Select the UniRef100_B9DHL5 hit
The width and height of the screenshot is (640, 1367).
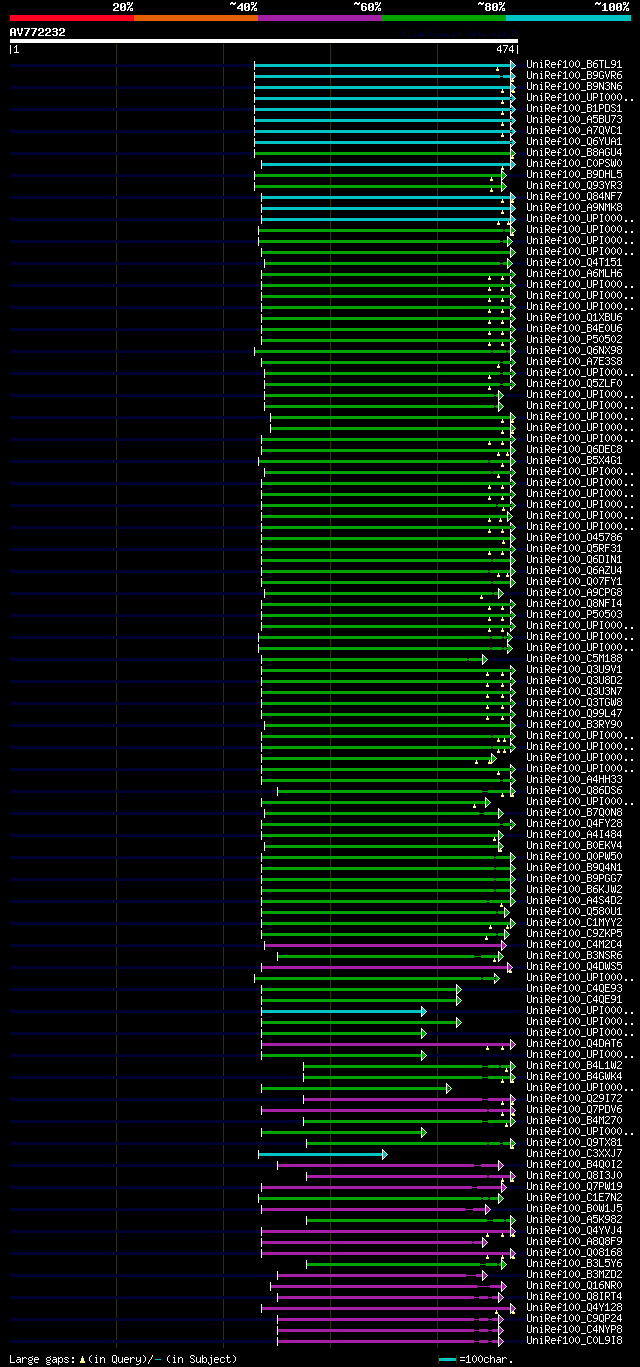click(x=576, y=174)
